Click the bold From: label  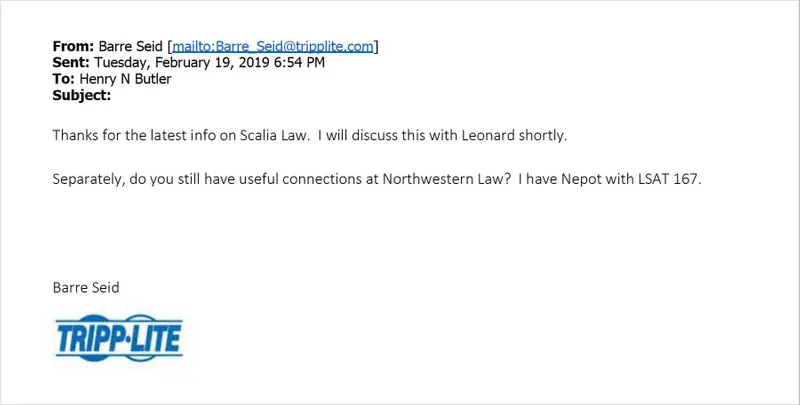(x=73, y=46)
